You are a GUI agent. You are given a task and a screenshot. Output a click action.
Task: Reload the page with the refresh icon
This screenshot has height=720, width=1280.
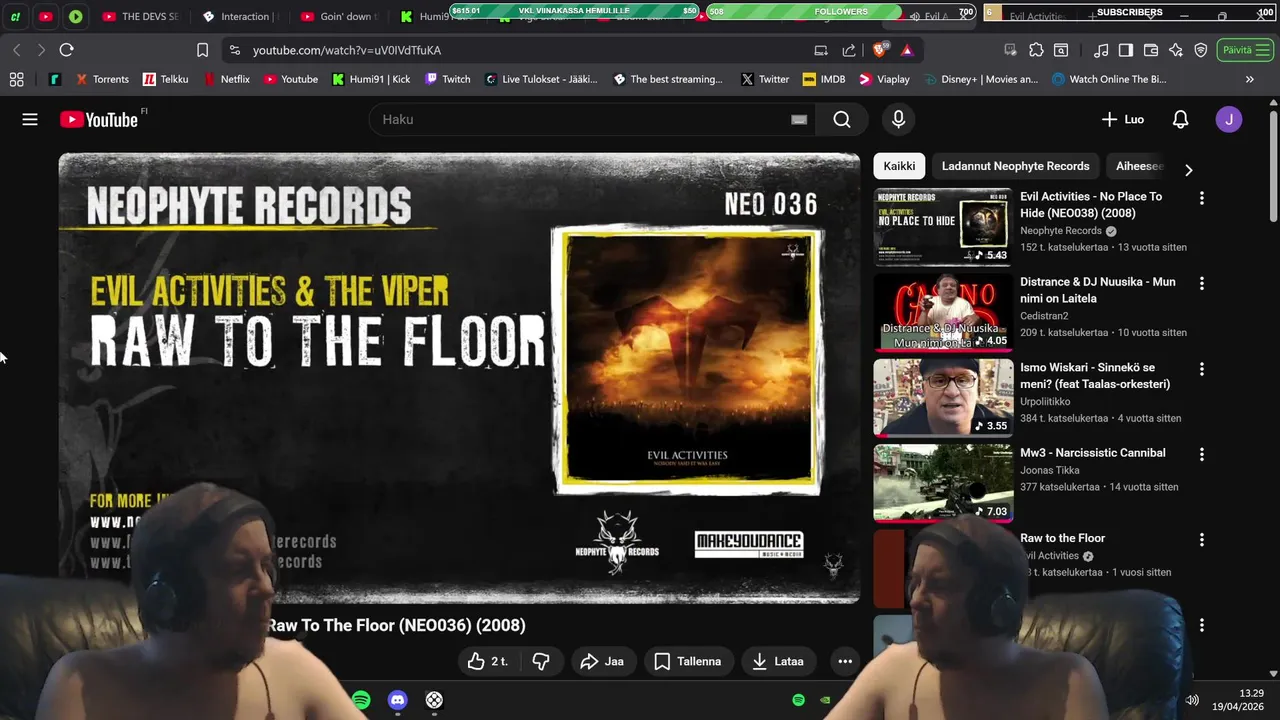(67, 50)
